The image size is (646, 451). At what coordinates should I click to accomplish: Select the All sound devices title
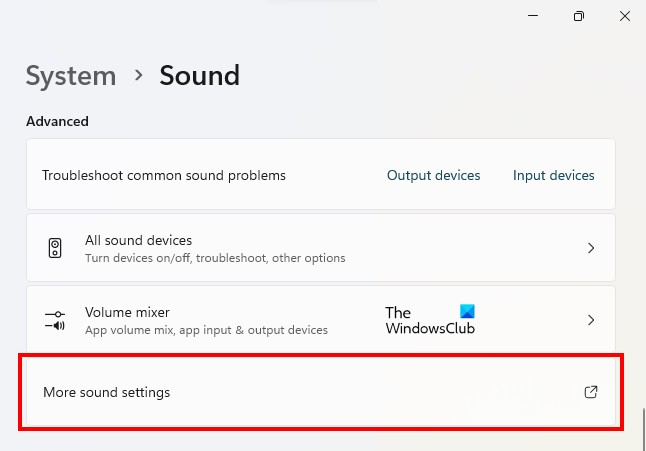pos(138,240)
